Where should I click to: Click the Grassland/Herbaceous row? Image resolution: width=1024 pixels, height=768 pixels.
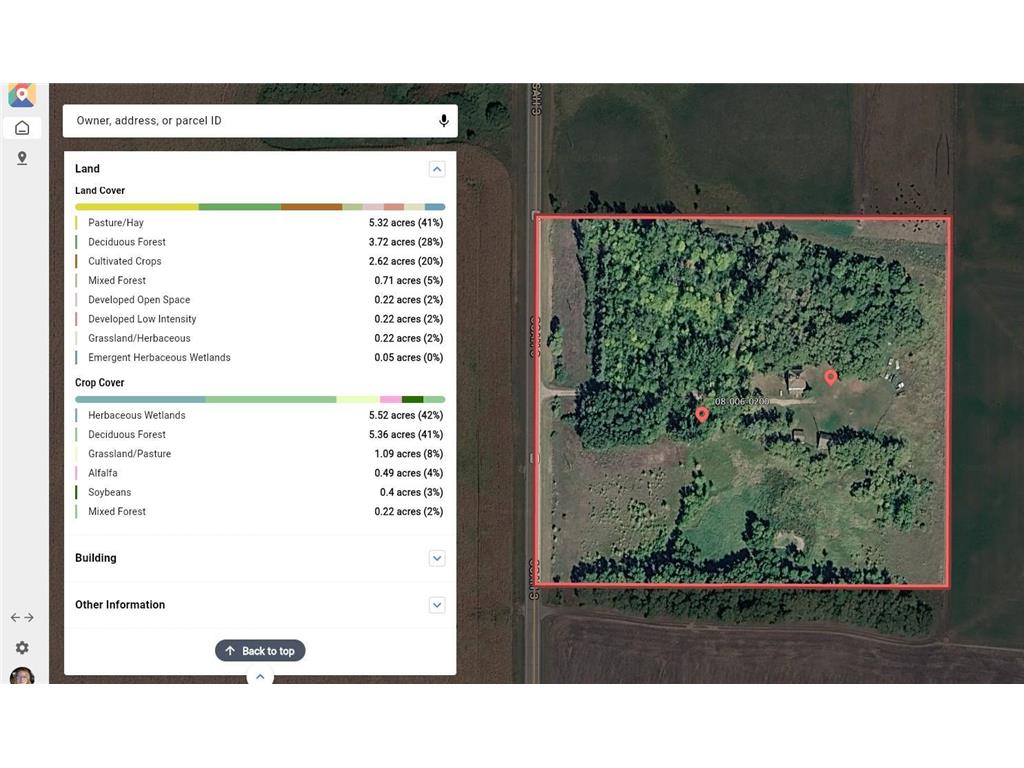pyautogui.click(x=259, y=338)
